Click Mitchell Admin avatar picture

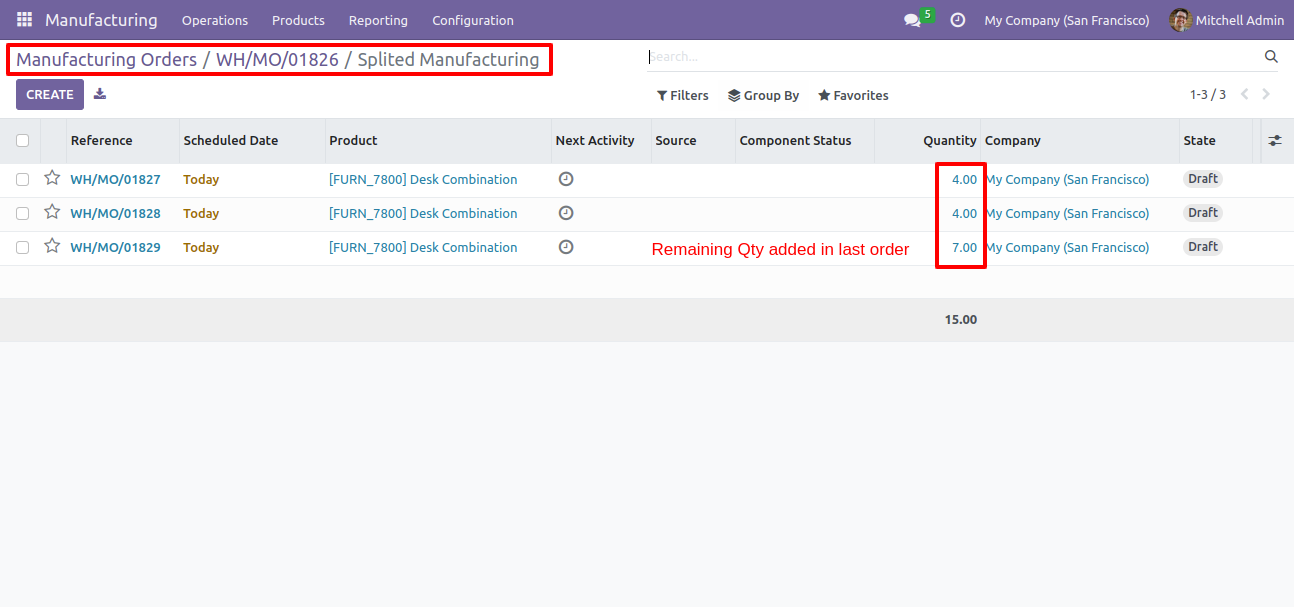1180,20
